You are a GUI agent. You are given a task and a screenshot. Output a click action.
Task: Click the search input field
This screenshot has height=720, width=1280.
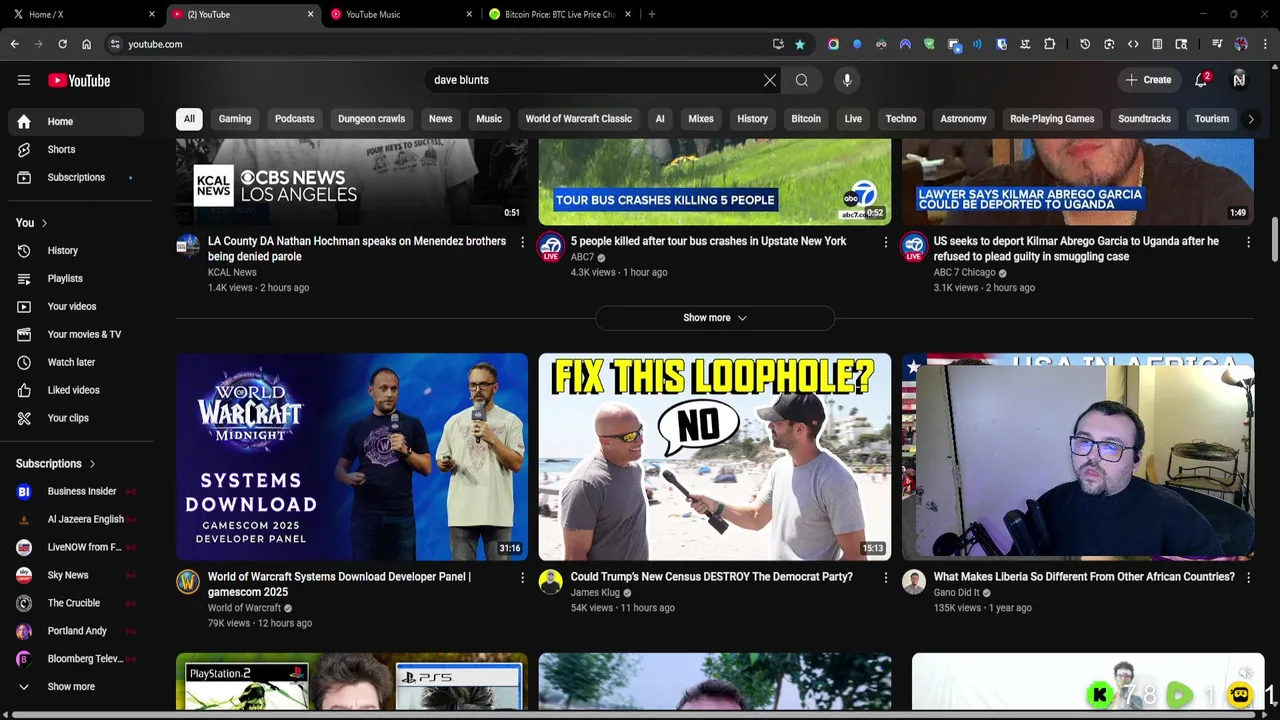595,80
